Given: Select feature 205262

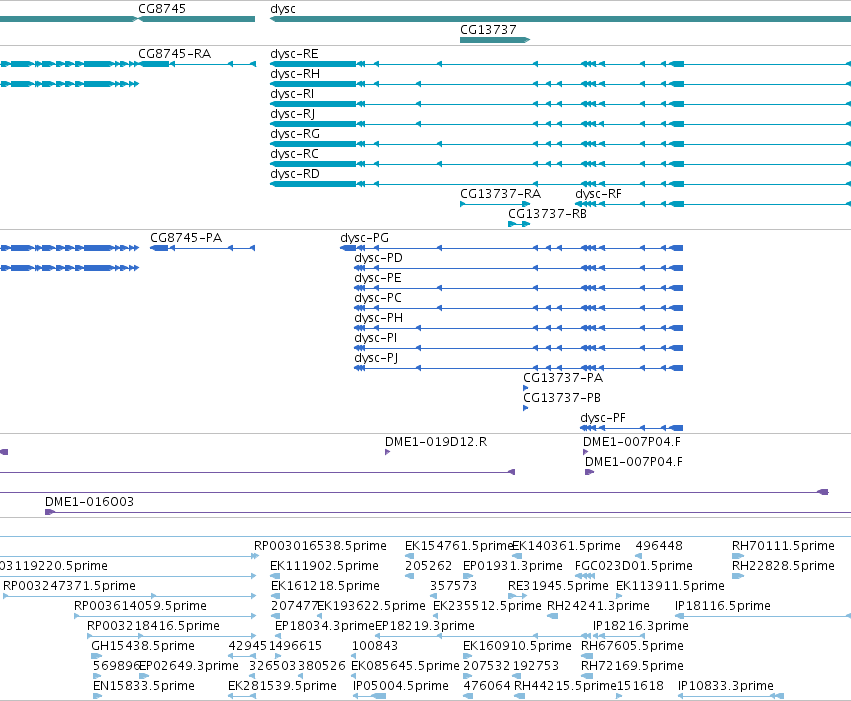Looking at the screenshot, I should 428,566.
